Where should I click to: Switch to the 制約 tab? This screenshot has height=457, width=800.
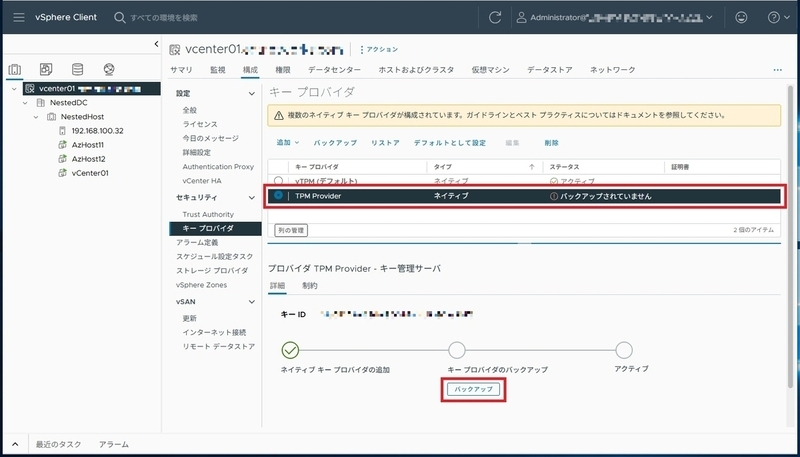click(x=310, y=286)
